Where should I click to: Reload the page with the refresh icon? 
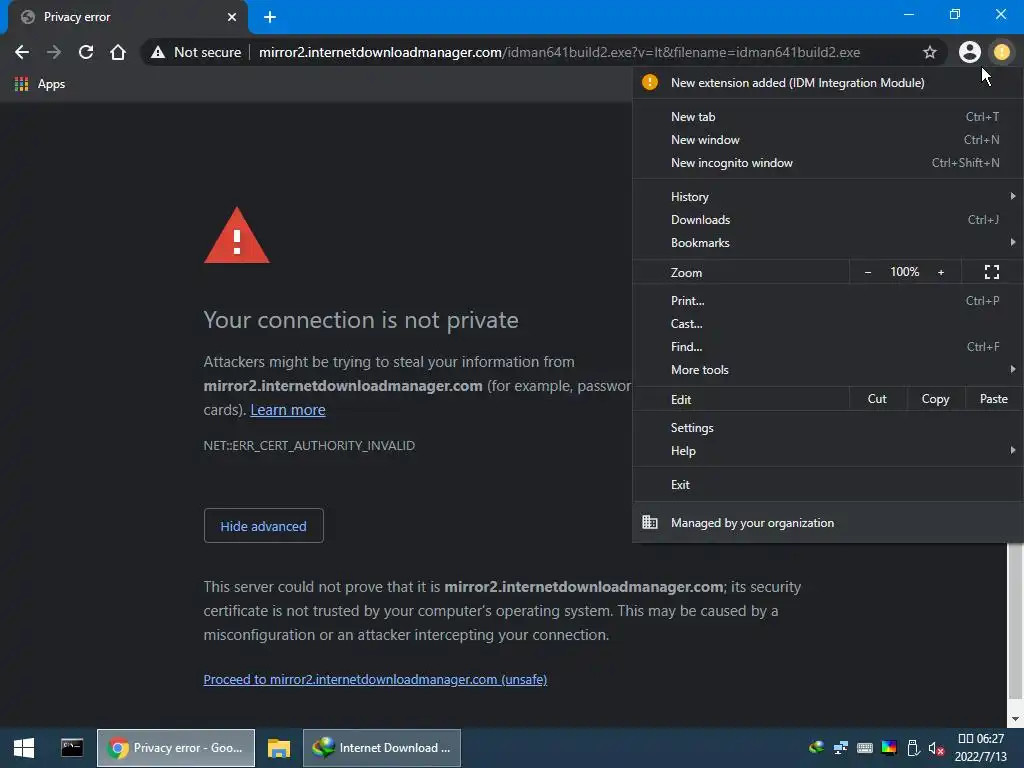click(x=86, y=52)
